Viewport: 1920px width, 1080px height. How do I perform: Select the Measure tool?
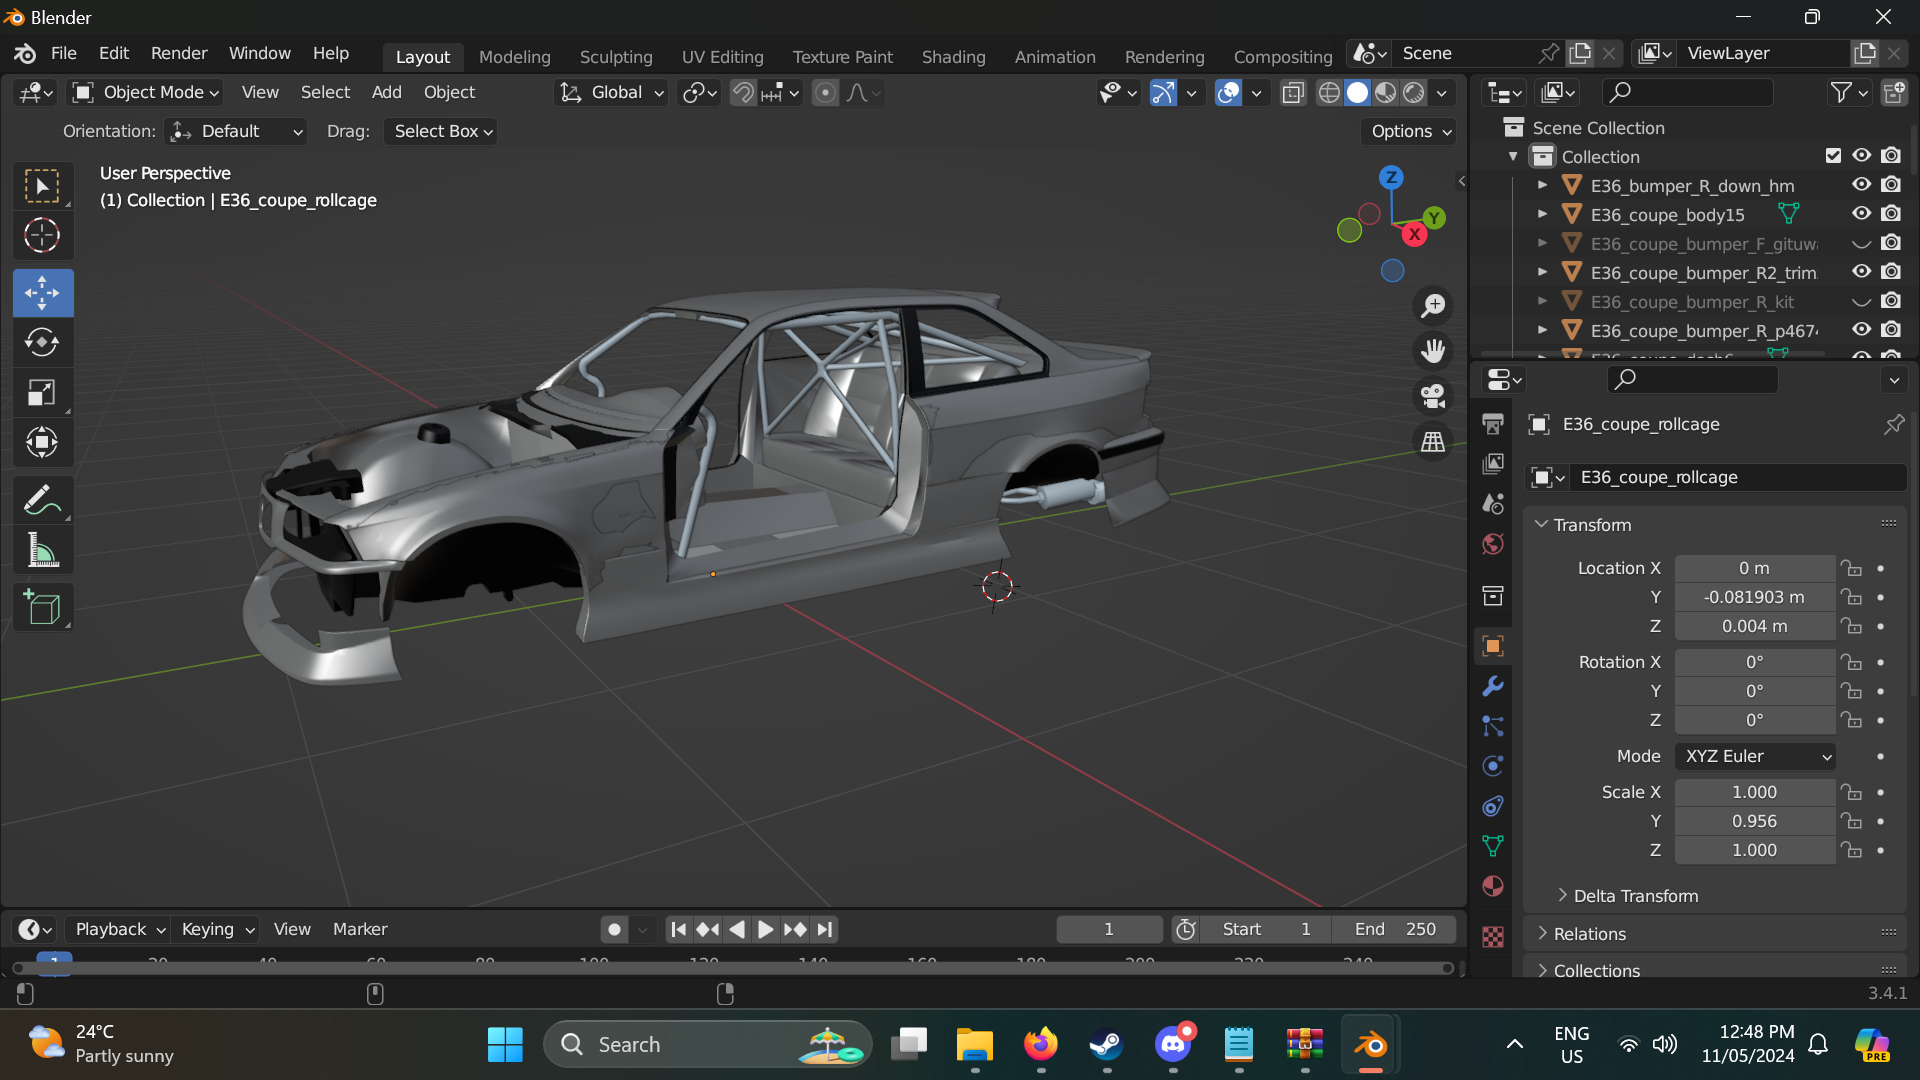(42, 550)
